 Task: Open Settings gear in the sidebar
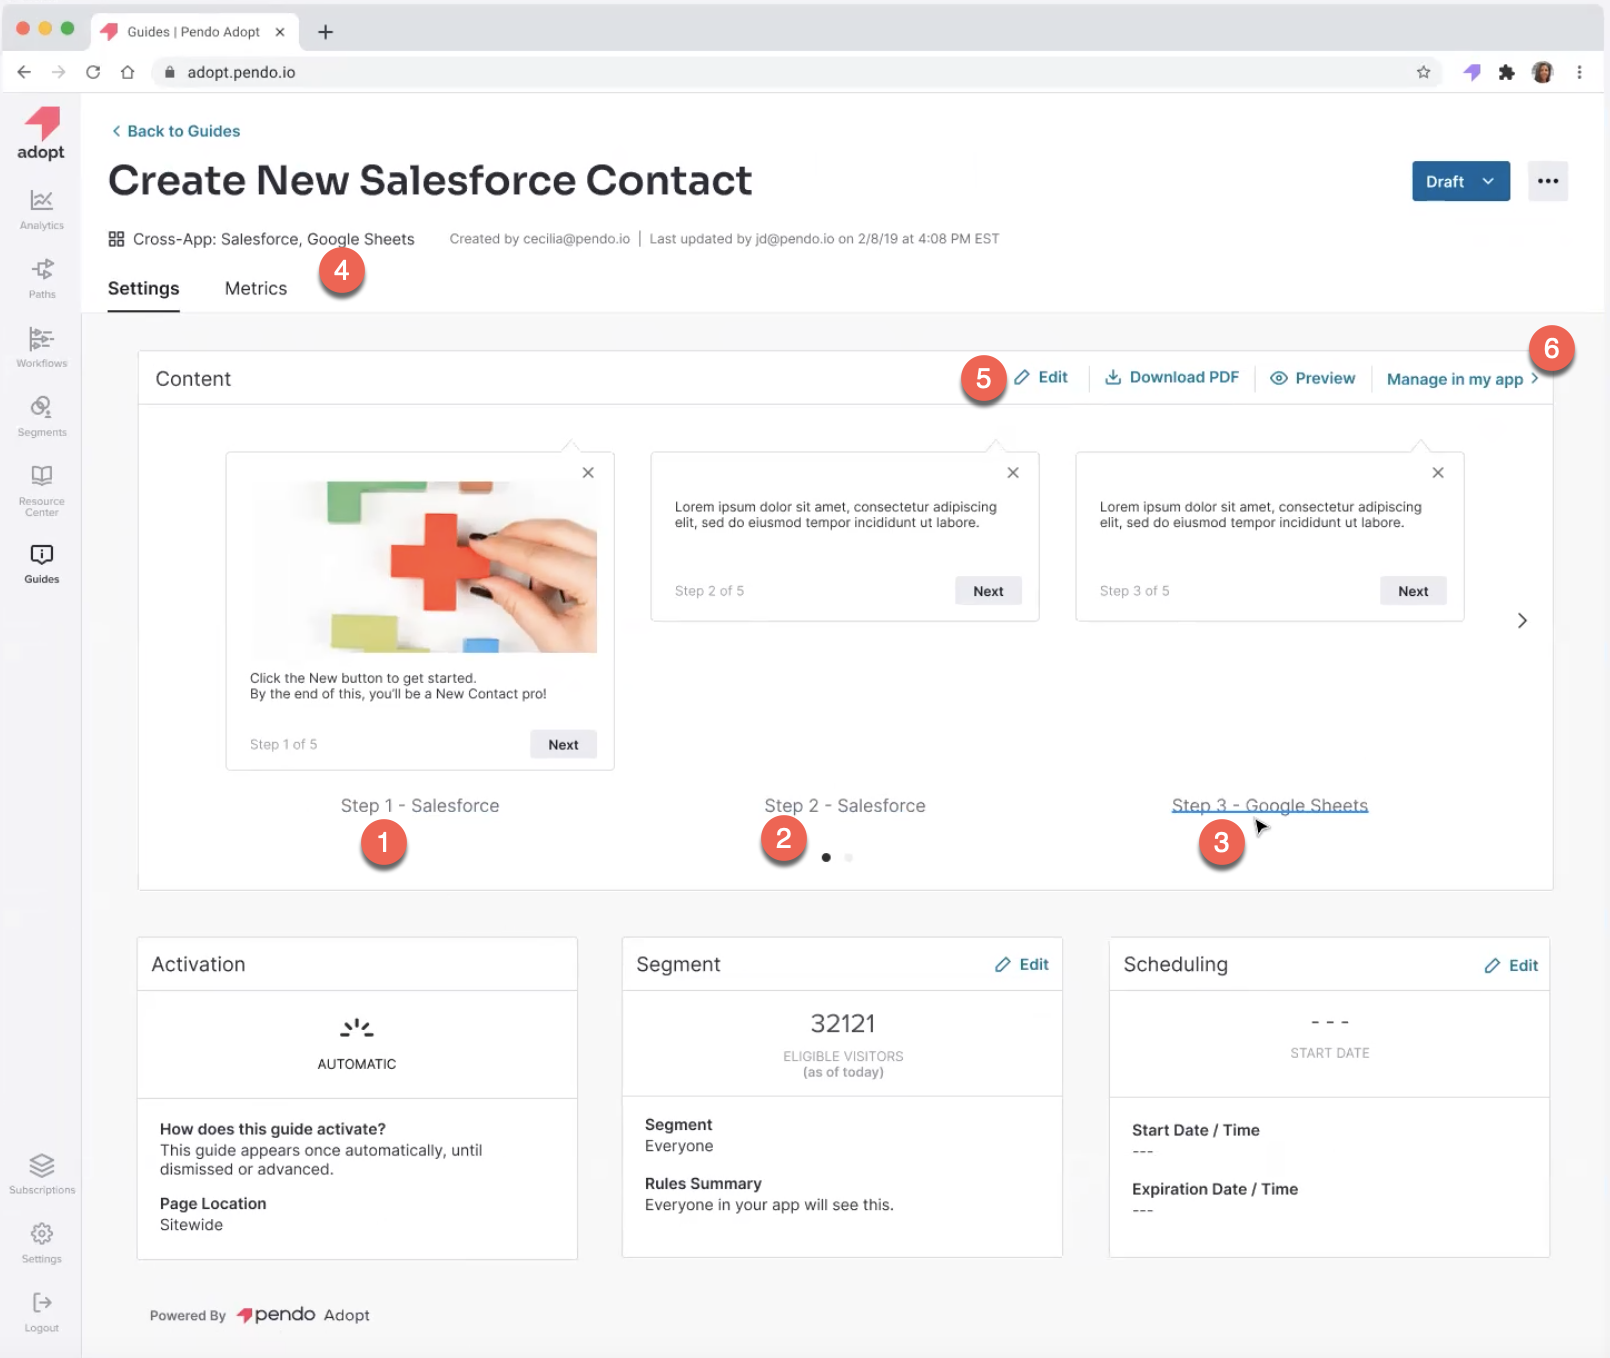(41, 1244)
